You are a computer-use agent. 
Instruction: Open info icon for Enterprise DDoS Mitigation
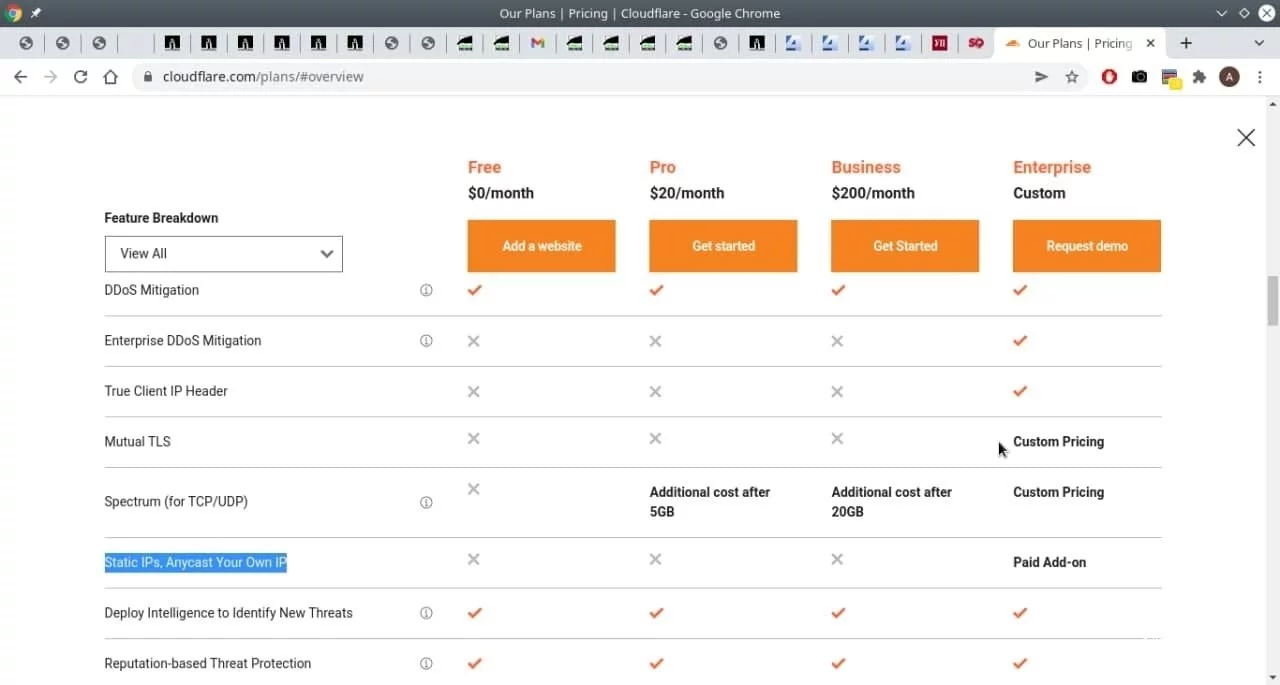point(426,341)
